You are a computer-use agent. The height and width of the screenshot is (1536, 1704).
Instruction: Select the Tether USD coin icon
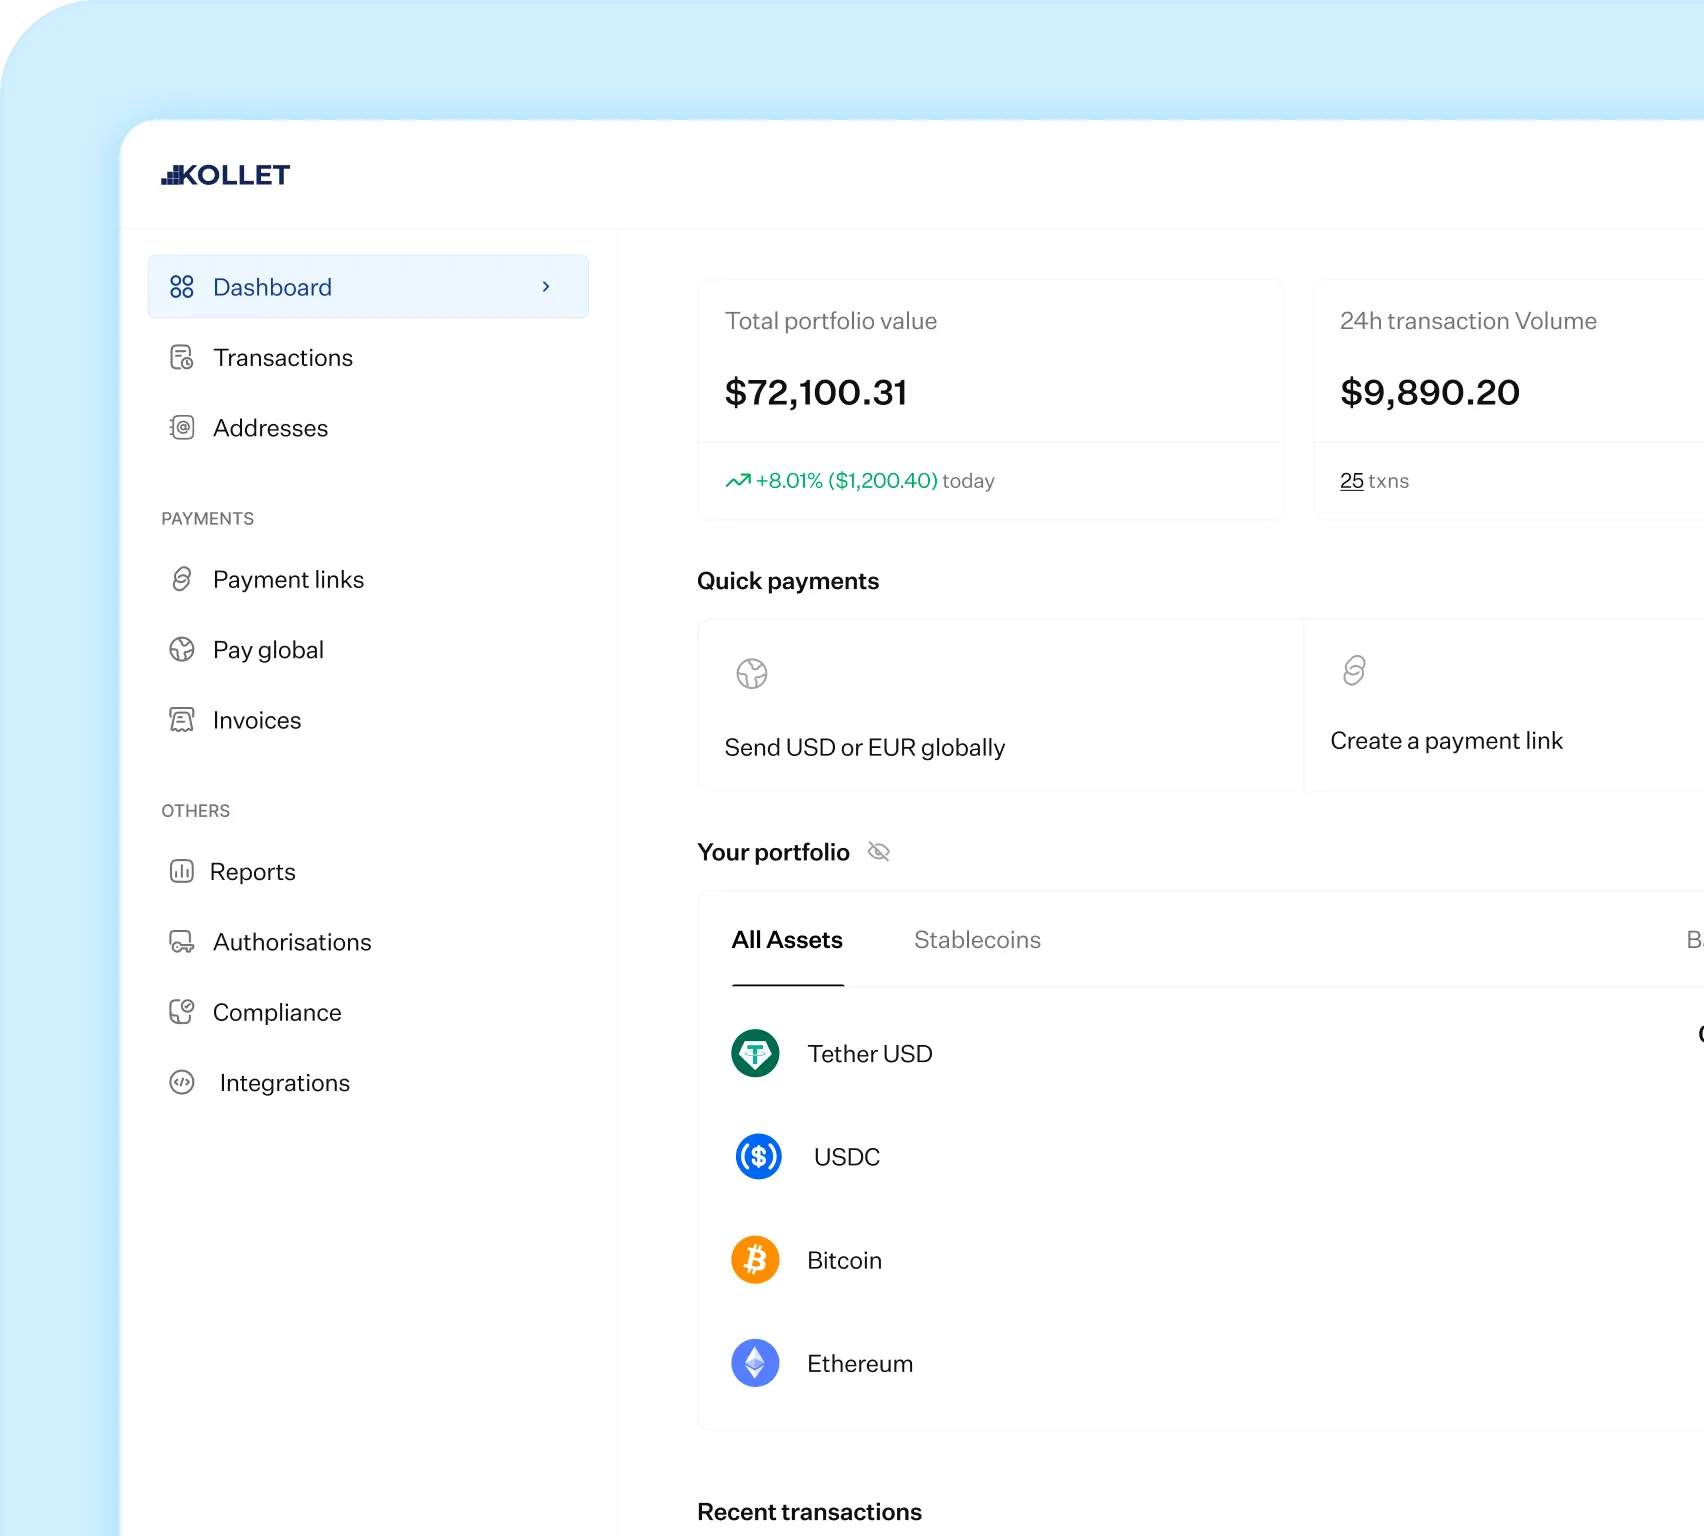coord(755,1053)
